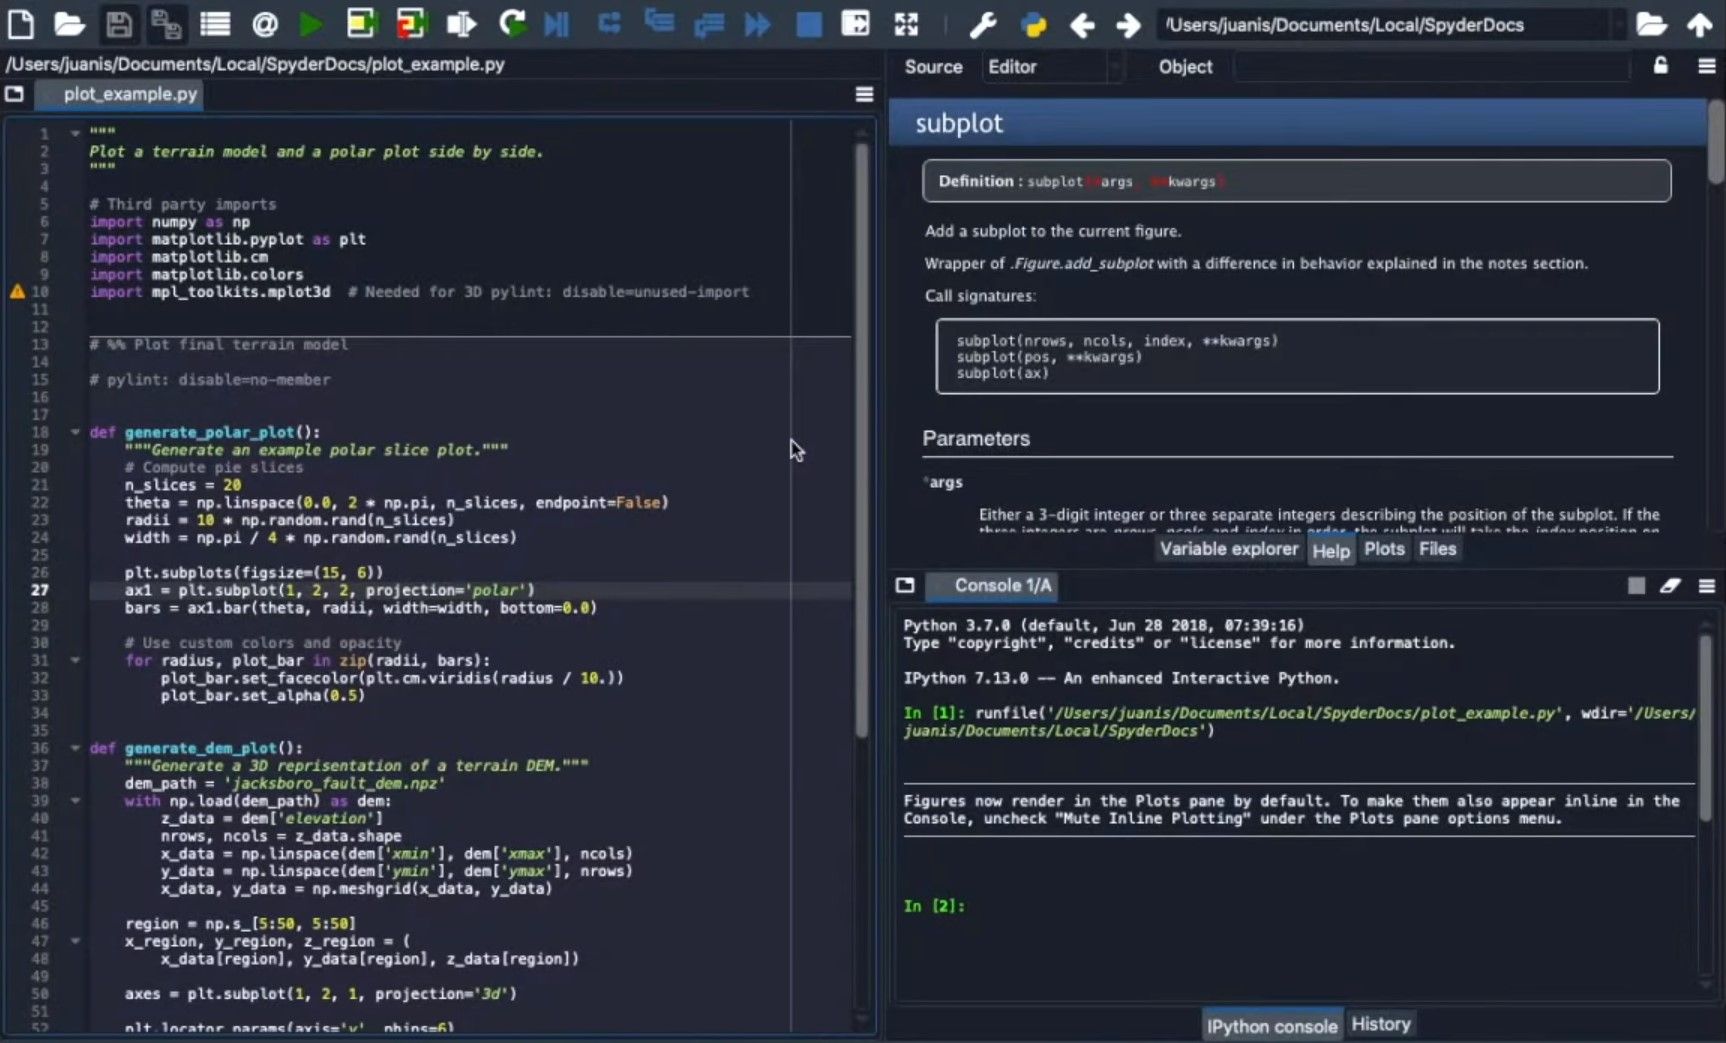This screenshot has width=1726, height=1043.
Task: Collapse the generate_dem_plot function fold
Action: pos(75,748)
